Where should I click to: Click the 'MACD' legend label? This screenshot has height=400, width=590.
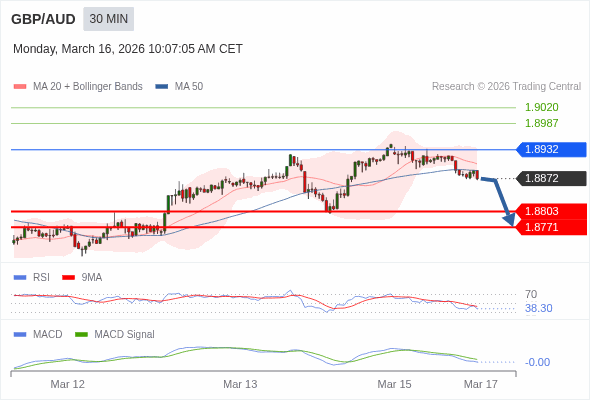tap(48, 335)
